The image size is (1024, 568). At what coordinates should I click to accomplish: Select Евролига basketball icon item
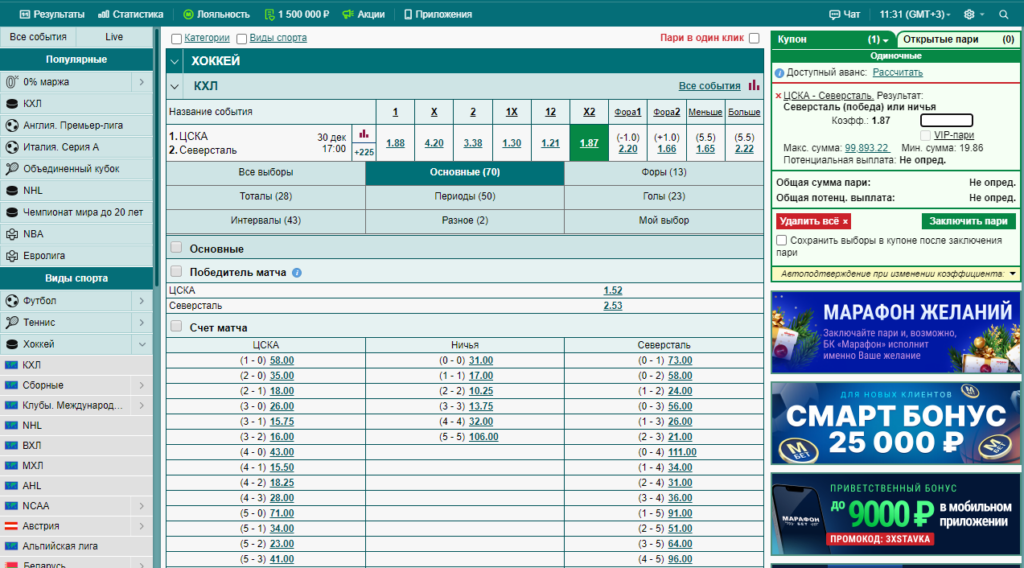point(12,256)
